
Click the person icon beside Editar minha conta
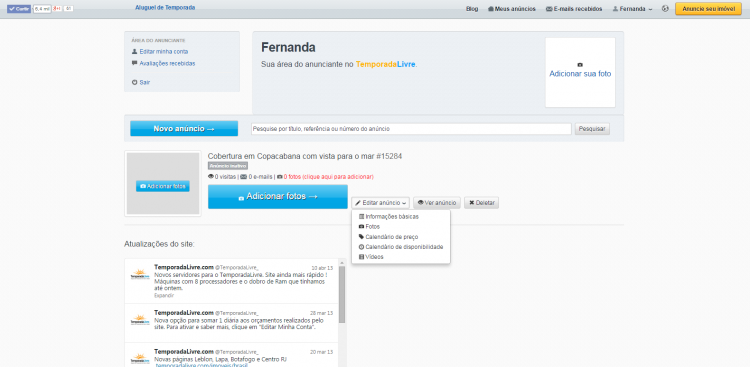point(134,51)
